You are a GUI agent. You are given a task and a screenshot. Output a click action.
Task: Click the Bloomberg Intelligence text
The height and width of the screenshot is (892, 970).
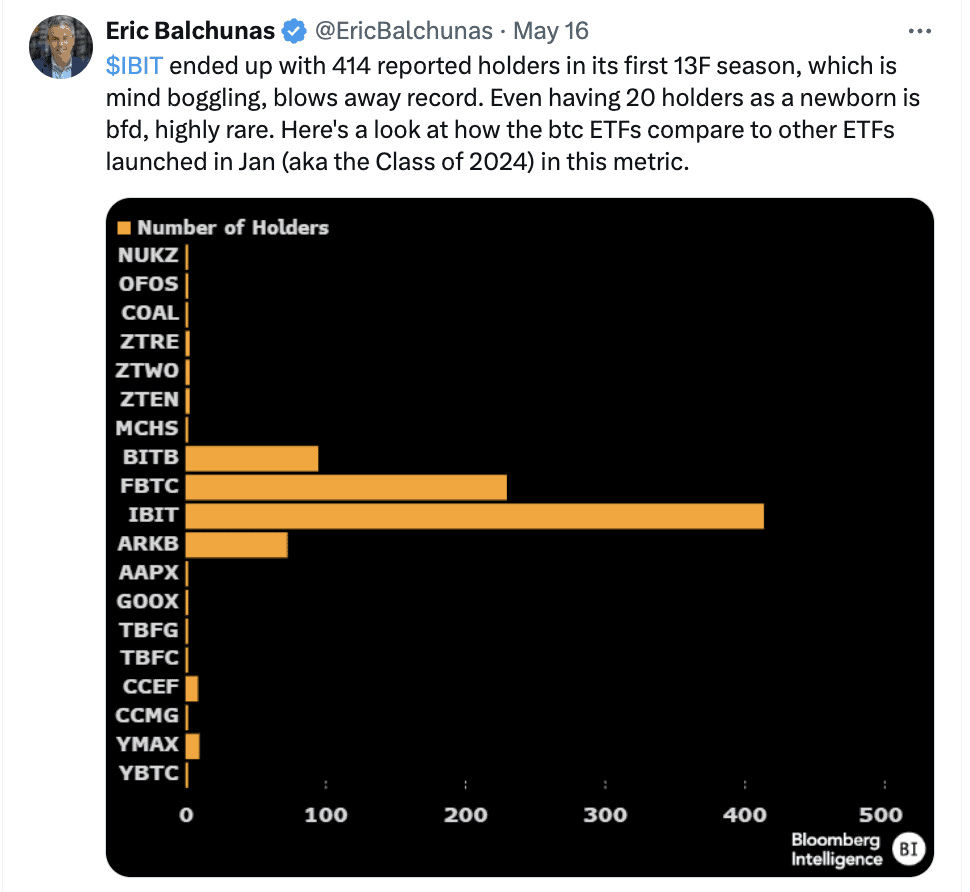click(x=836, y=849)
